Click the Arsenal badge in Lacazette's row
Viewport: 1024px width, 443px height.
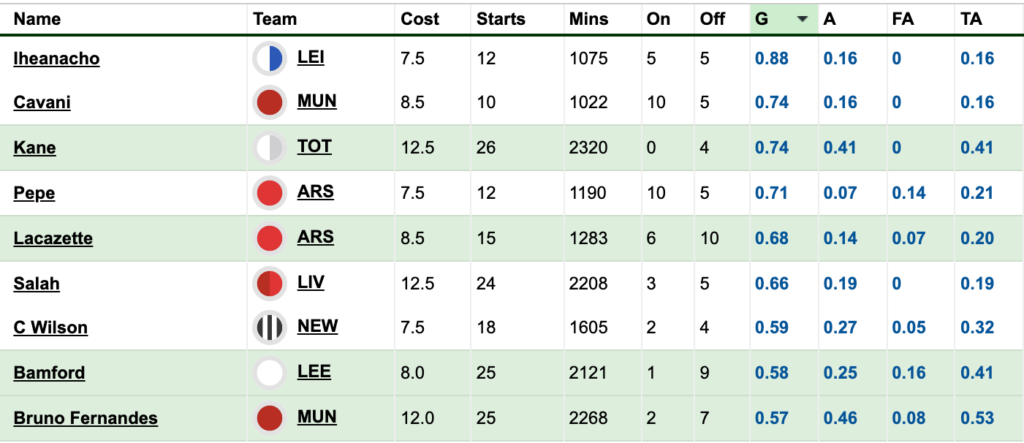(270, 238)
